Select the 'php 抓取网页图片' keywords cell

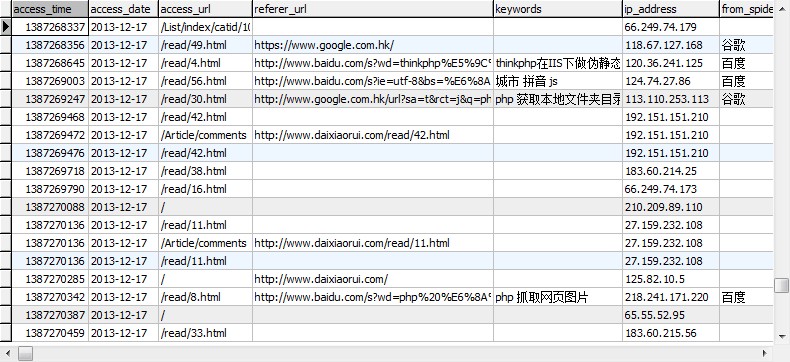pos(557,297)
